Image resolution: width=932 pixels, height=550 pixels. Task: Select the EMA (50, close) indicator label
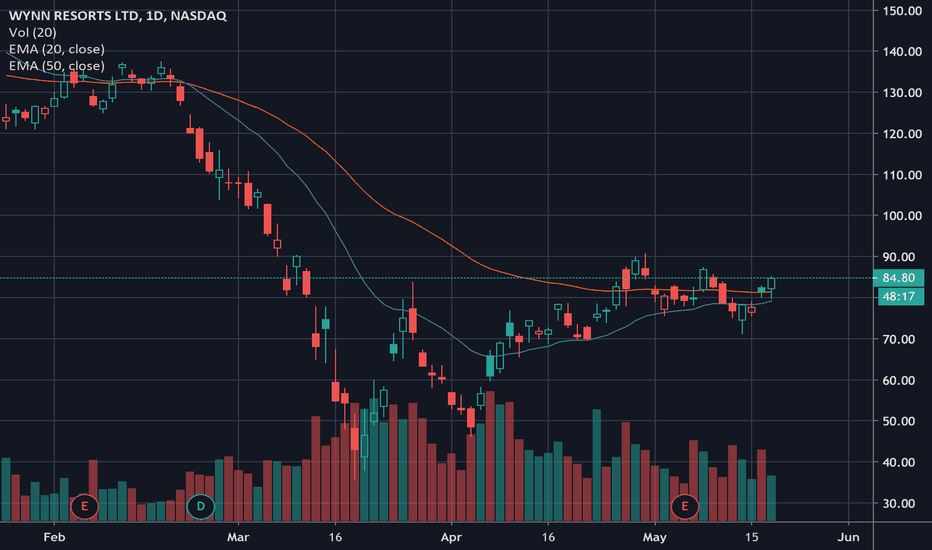56,66
